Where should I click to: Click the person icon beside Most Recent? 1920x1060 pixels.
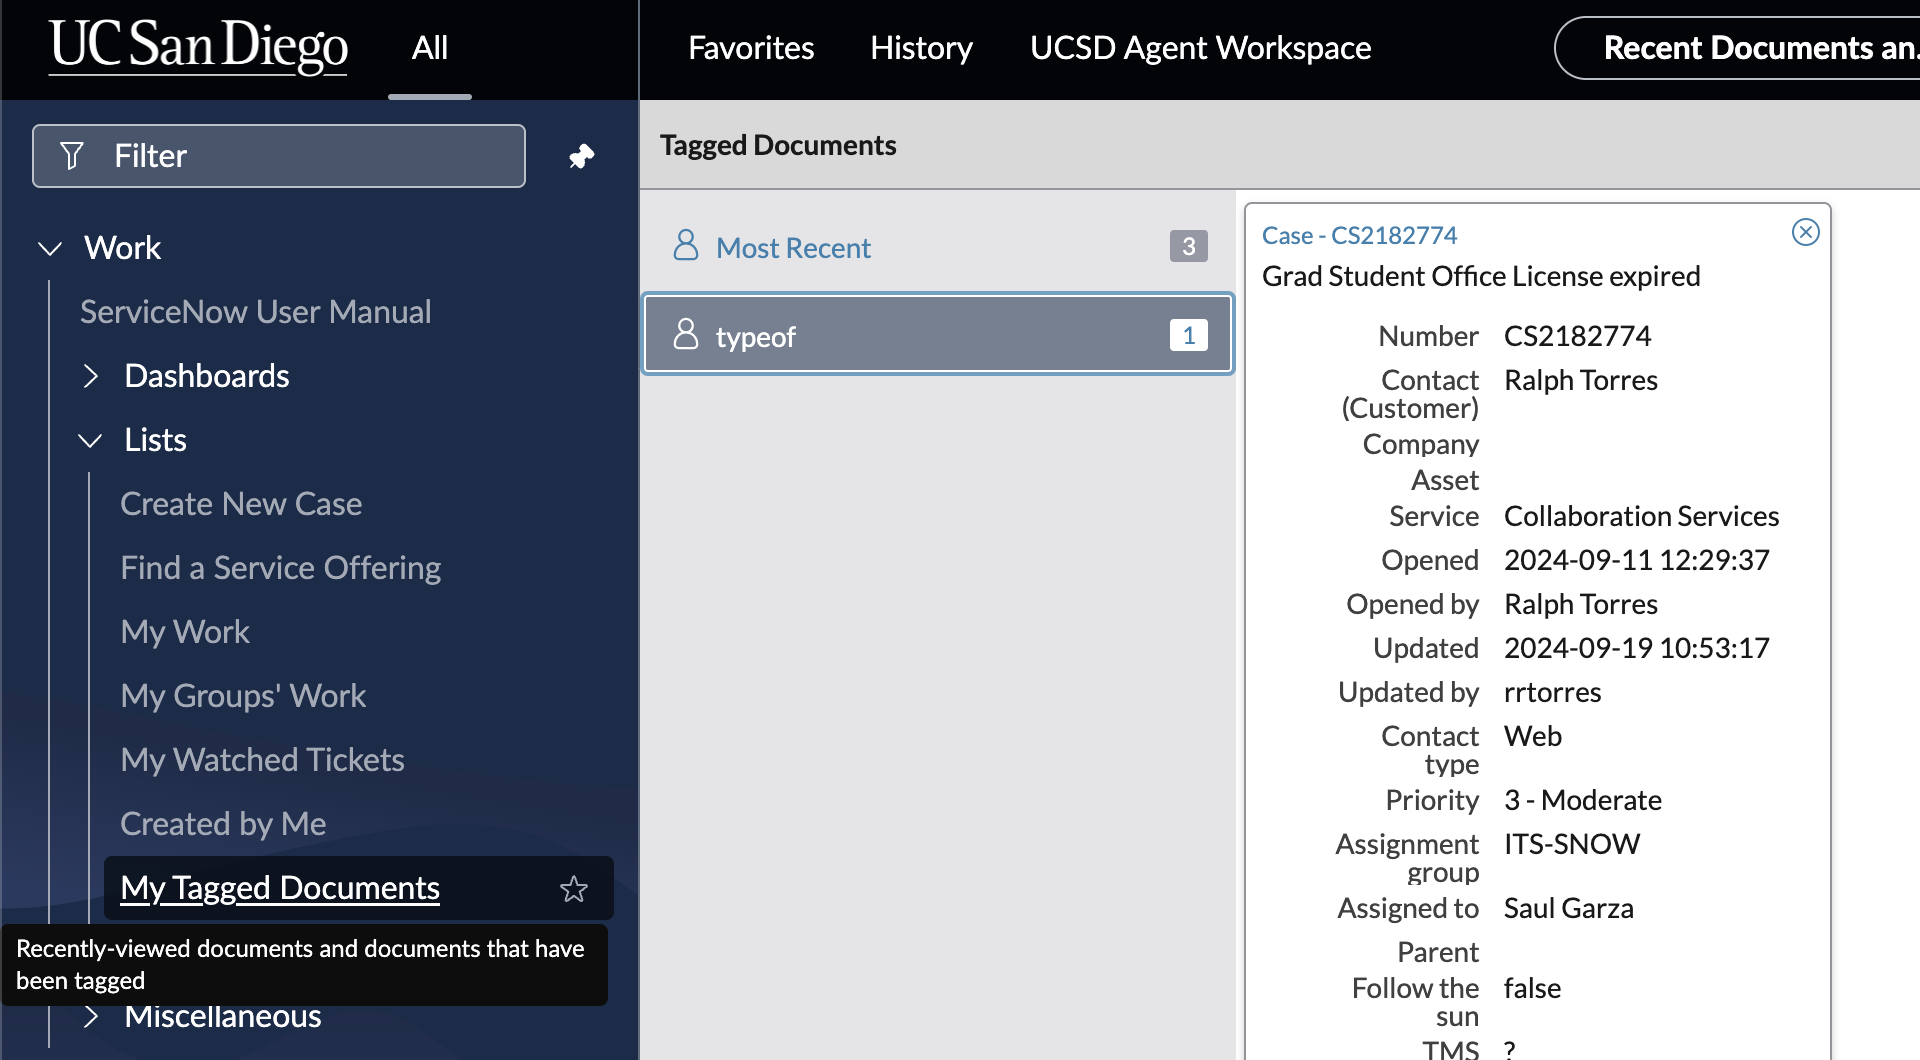pyautogui.click(x=685, y=246)
